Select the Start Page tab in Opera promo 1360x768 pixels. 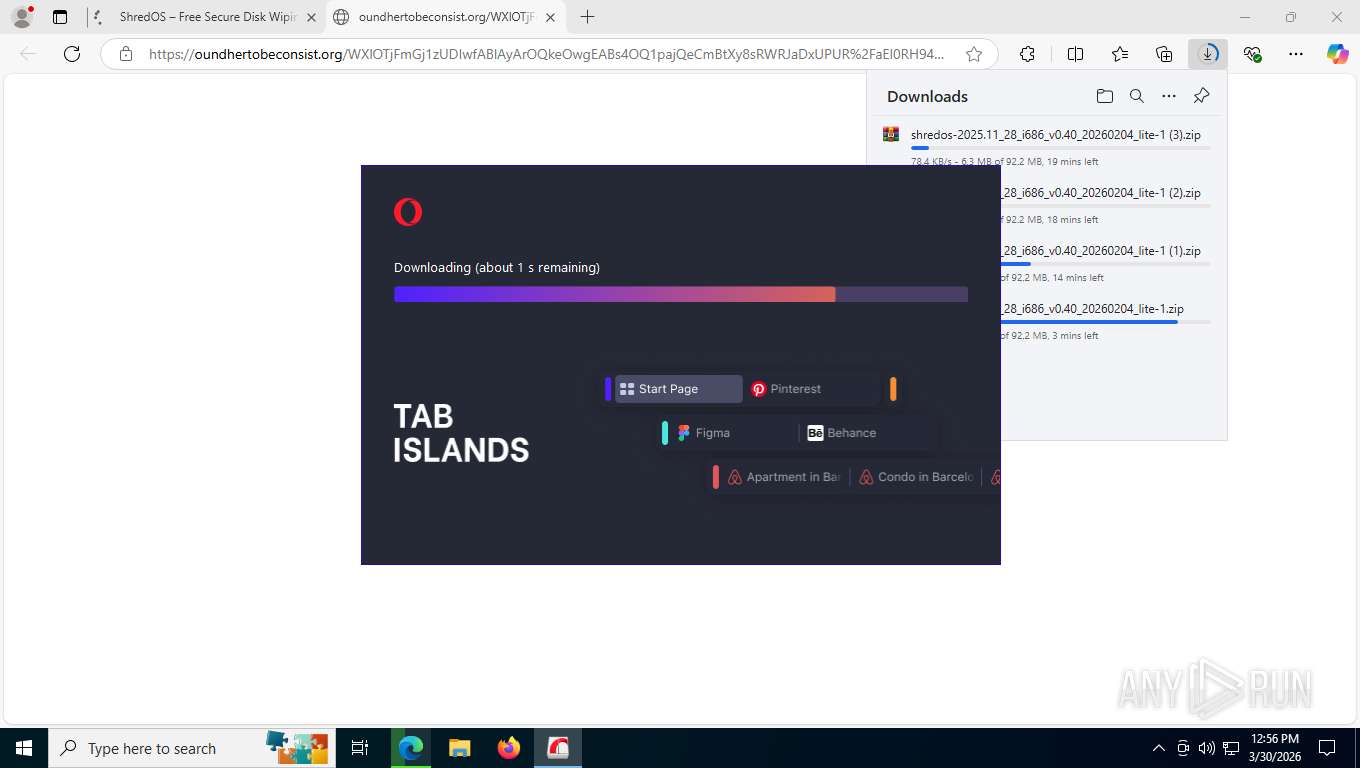679,389
